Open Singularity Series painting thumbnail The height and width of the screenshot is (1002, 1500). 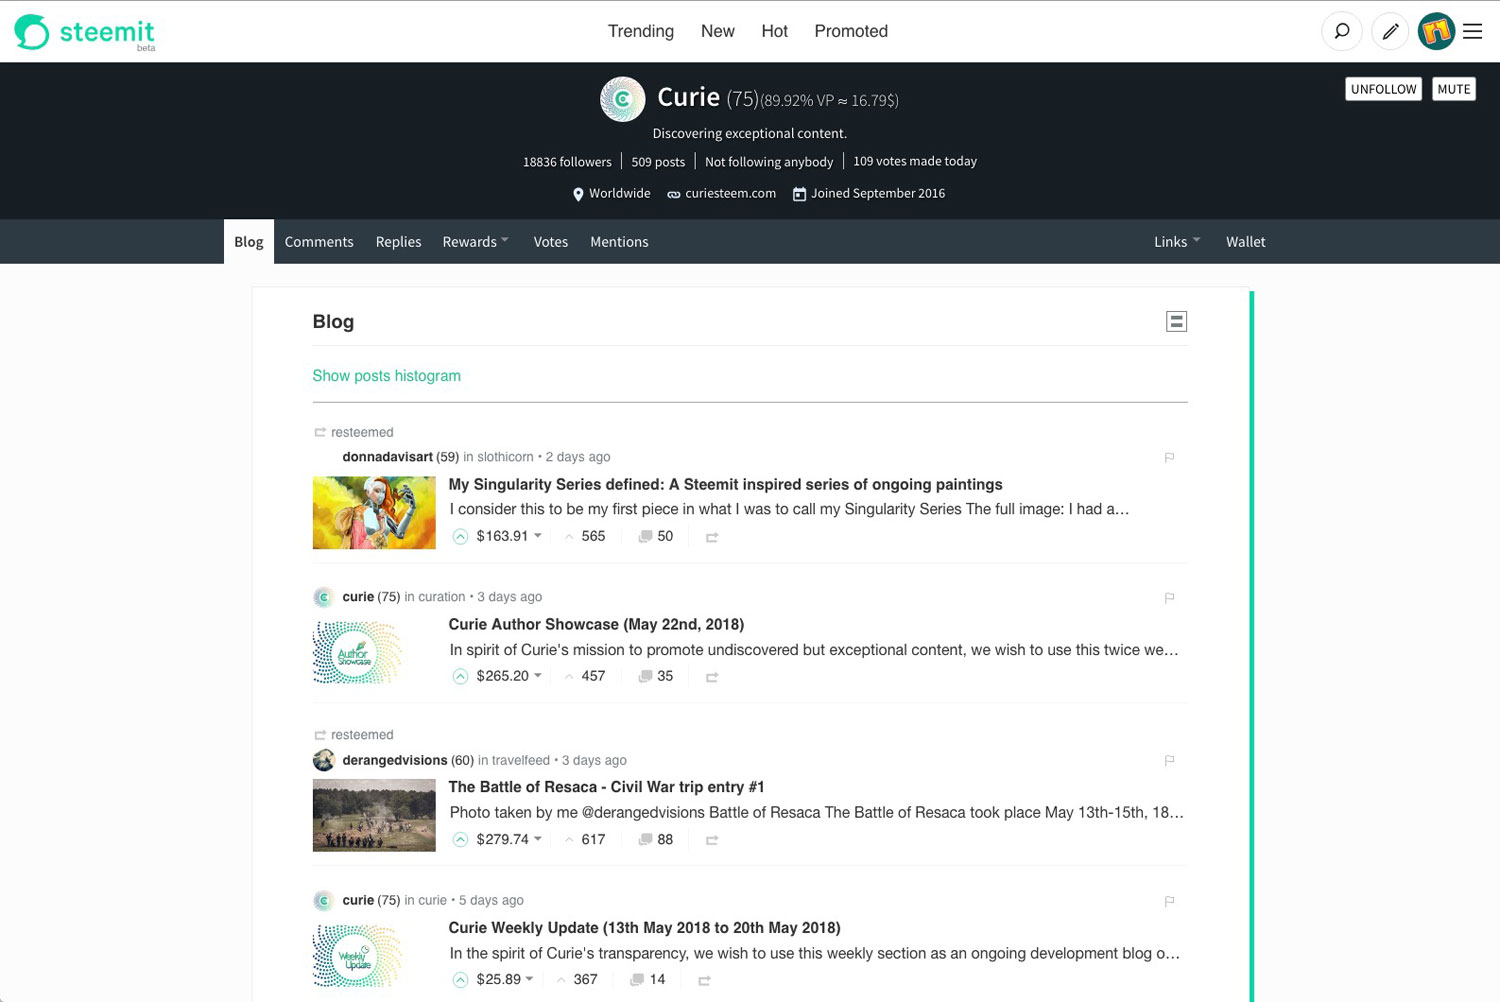tap(374, 513)
